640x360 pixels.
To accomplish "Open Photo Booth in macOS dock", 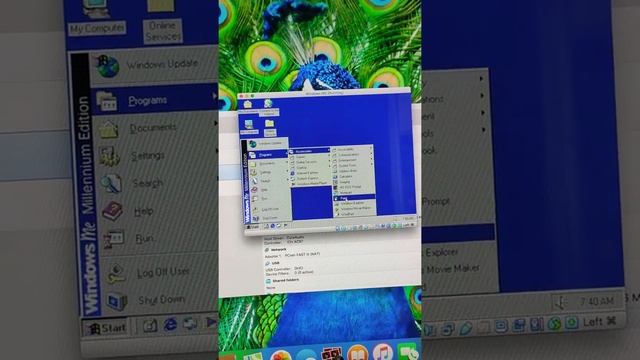I will (x=333, y=353).
